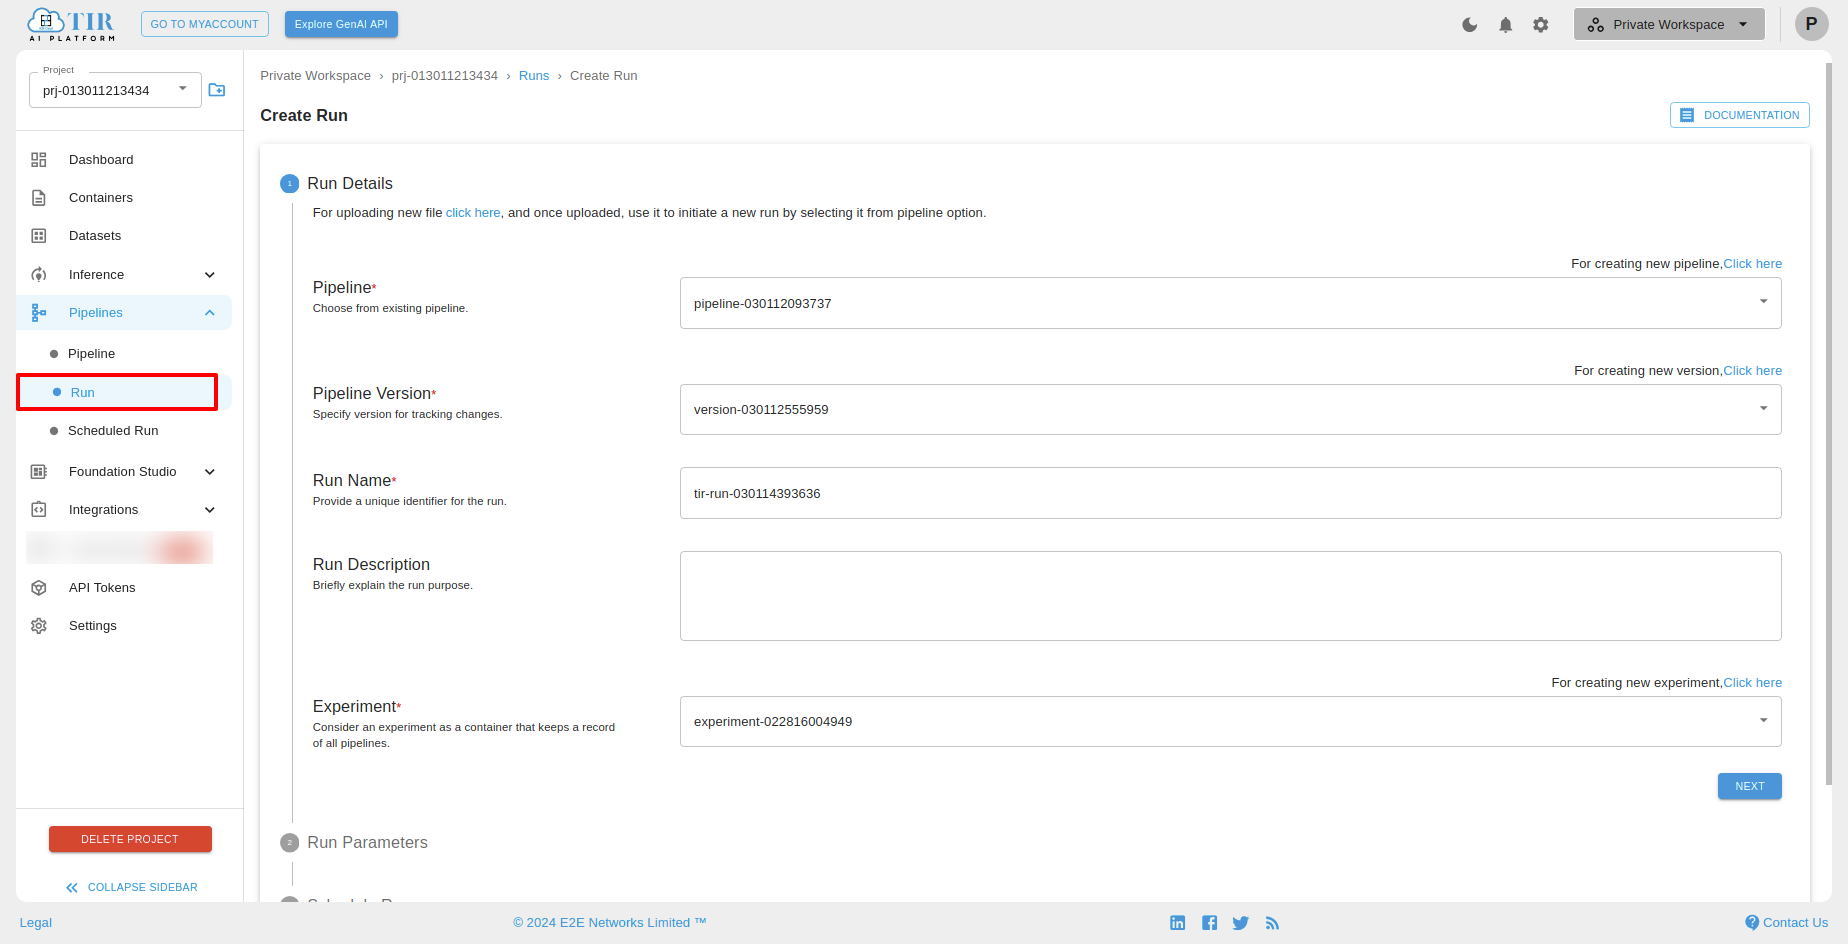This screenshot has height=944, width=1848.
Task: Click the API Tokens cube icon
Action: click(x=39, y=588)
